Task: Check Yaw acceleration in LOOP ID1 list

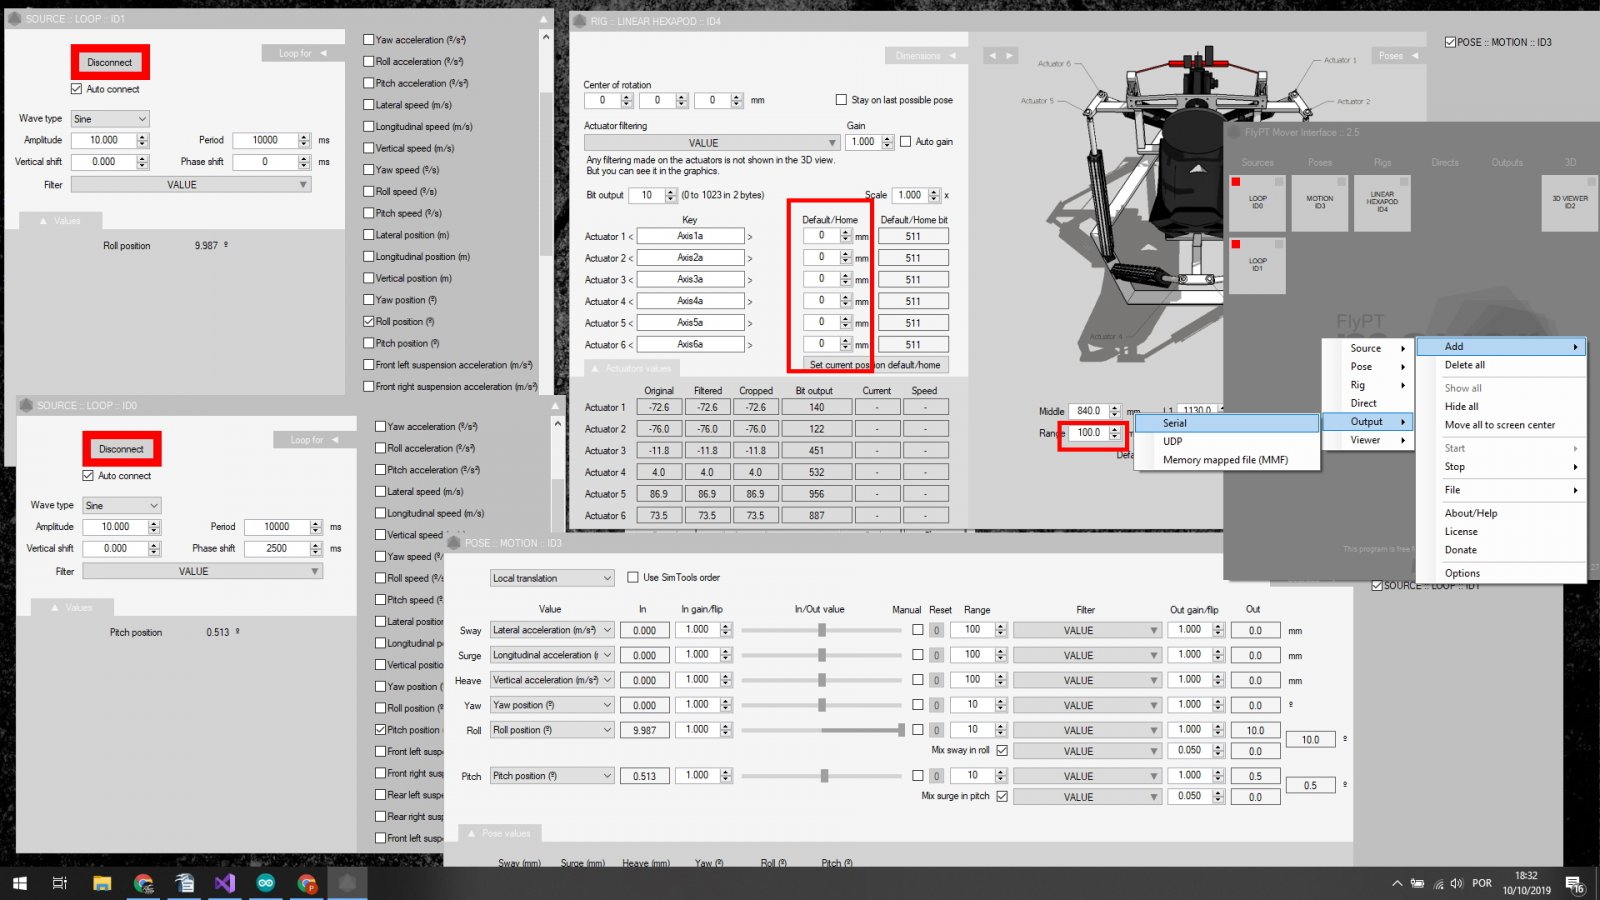Action: (x=369, y=40)
